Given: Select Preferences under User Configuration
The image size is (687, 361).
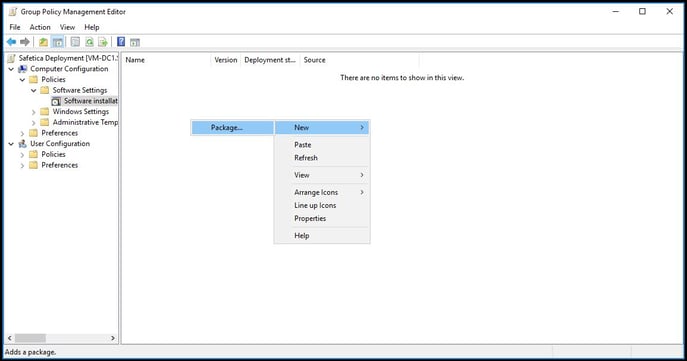Looking at the screenshot, I should (60, 165).
